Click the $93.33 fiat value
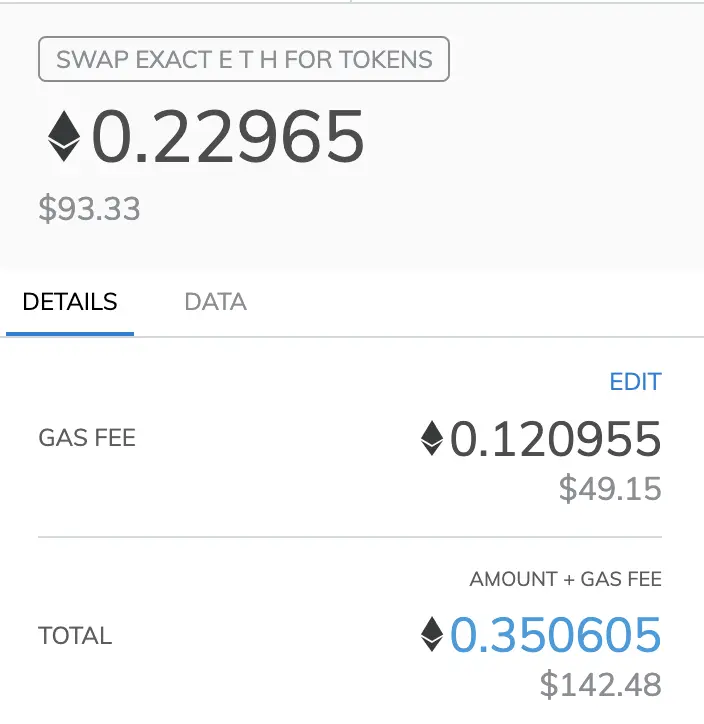 click(x=89, y=209)
